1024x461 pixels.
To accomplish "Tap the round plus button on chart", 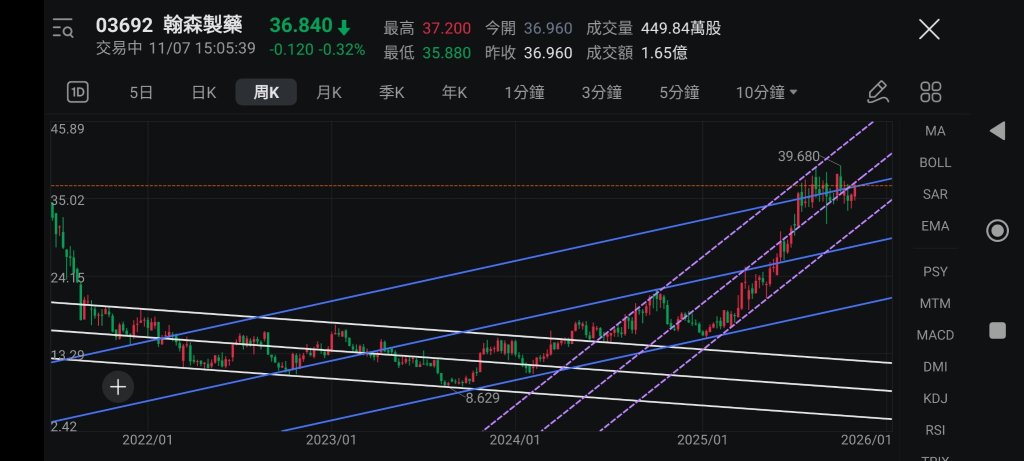I will (x=118, y=387).
